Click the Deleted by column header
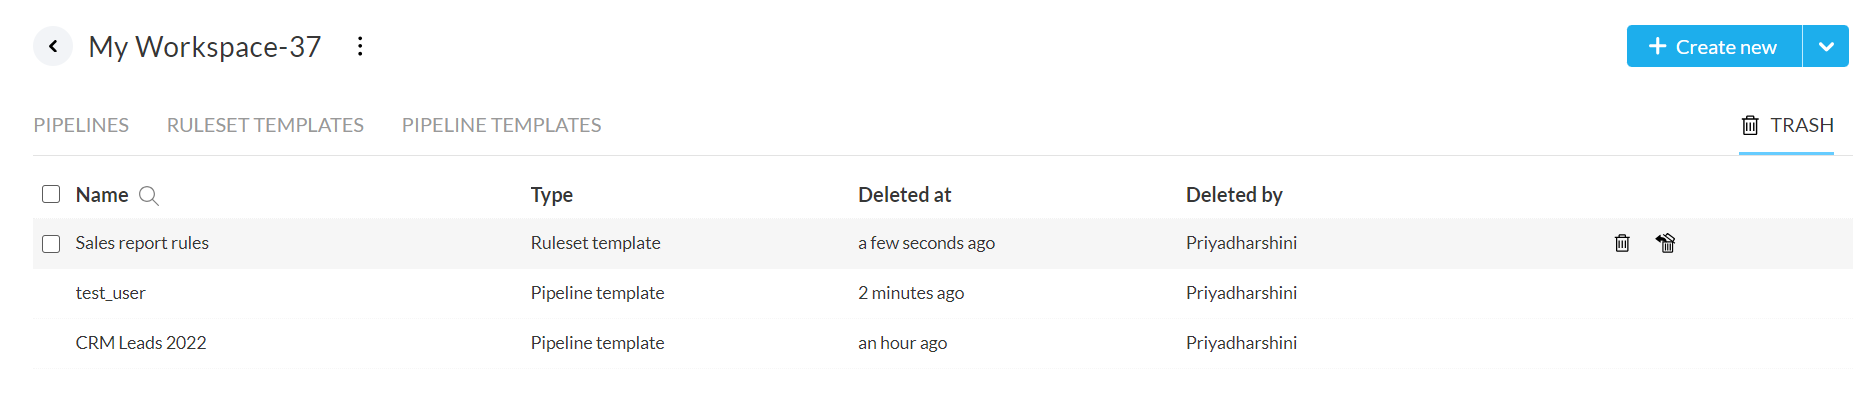 (1234, 195)
